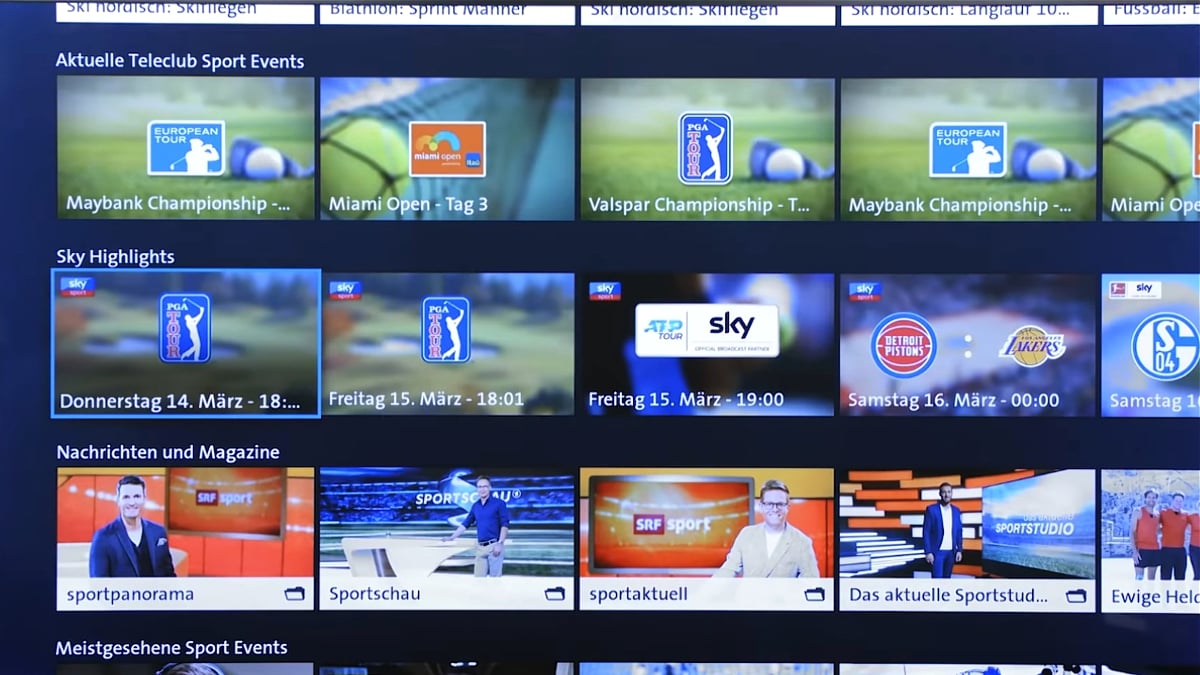Open the Biathlon: Sprint Männer card
Screen dimensions: 1200x675
(447, 12)
